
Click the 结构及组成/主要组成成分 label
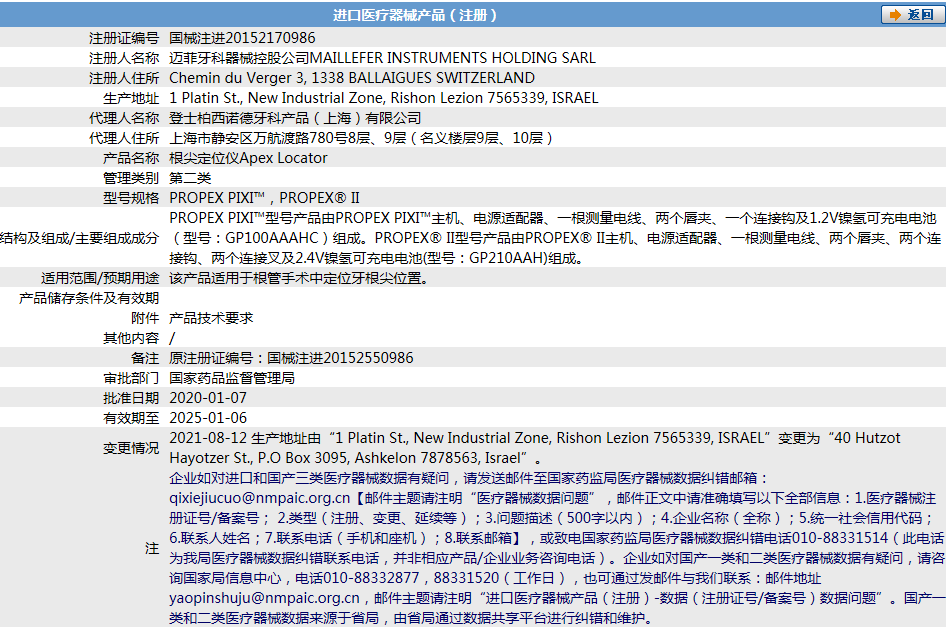[x=79, y=238]
